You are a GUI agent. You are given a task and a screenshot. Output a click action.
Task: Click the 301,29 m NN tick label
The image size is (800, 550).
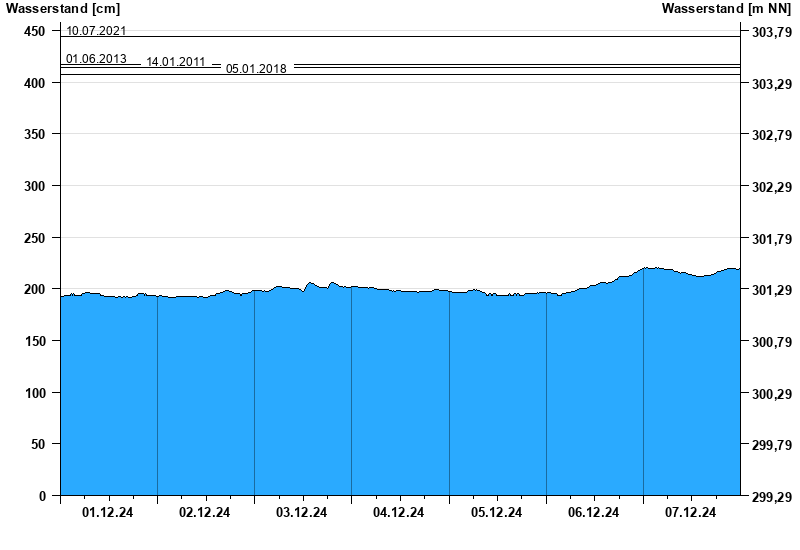click(771, 290)
